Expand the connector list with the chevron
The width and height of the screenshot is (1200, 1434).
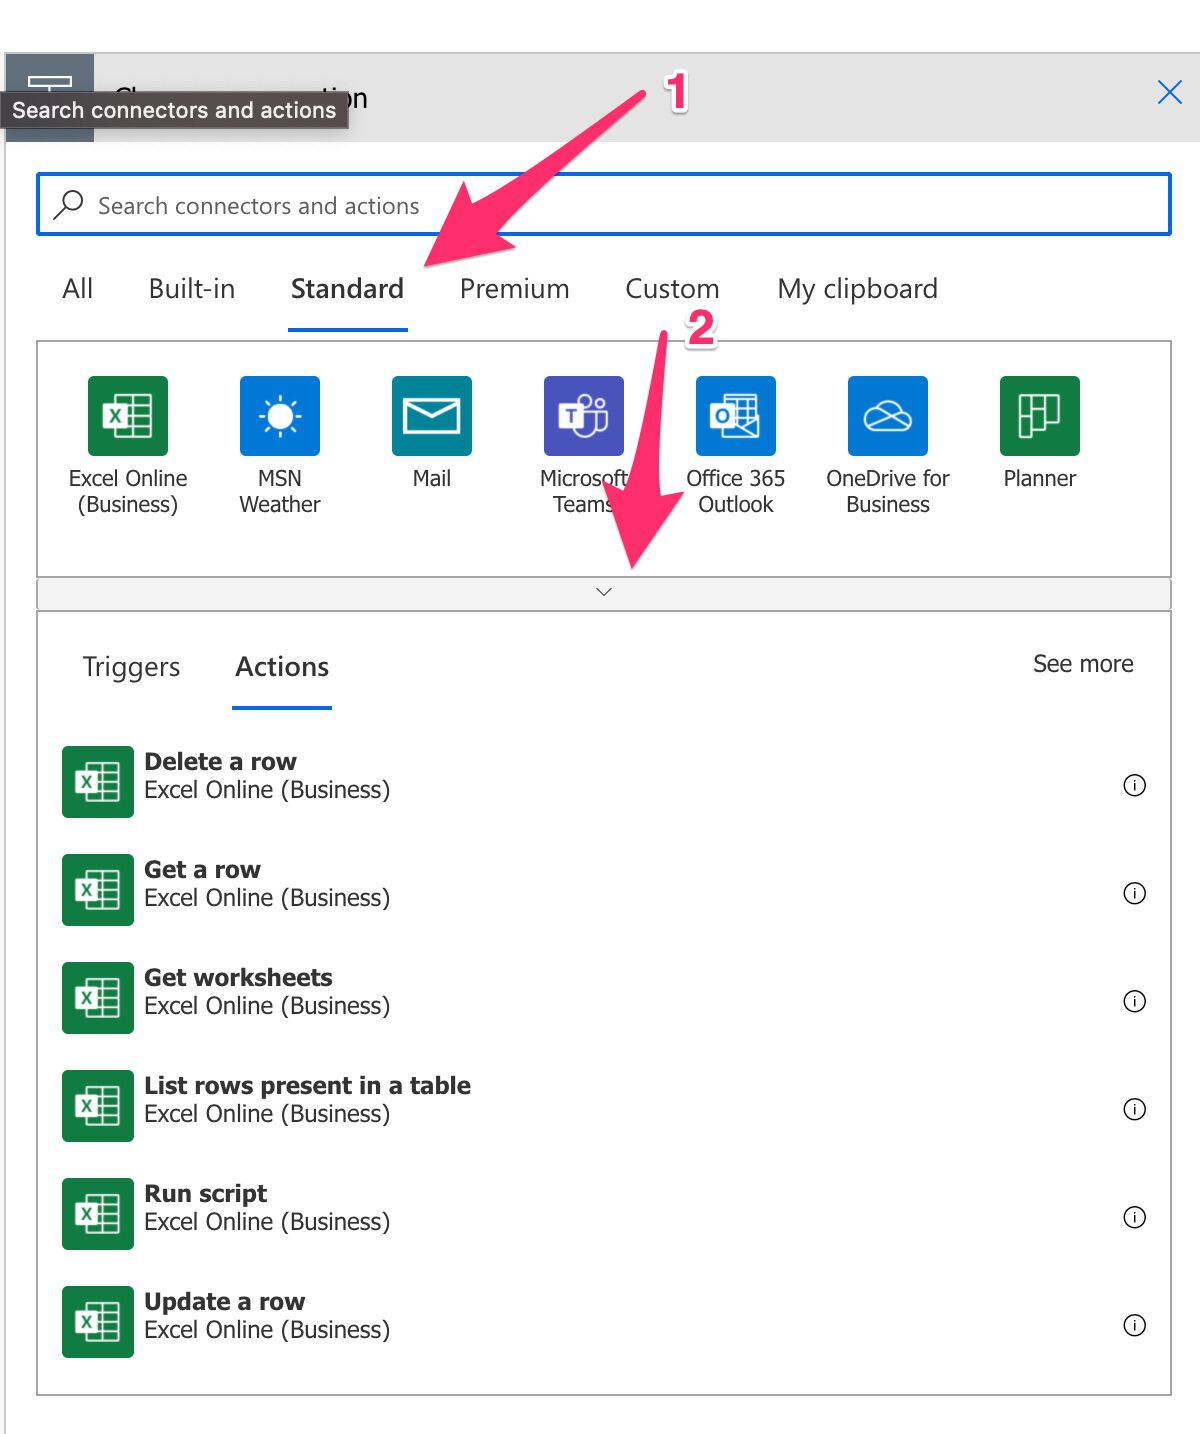tap(604, 592)
